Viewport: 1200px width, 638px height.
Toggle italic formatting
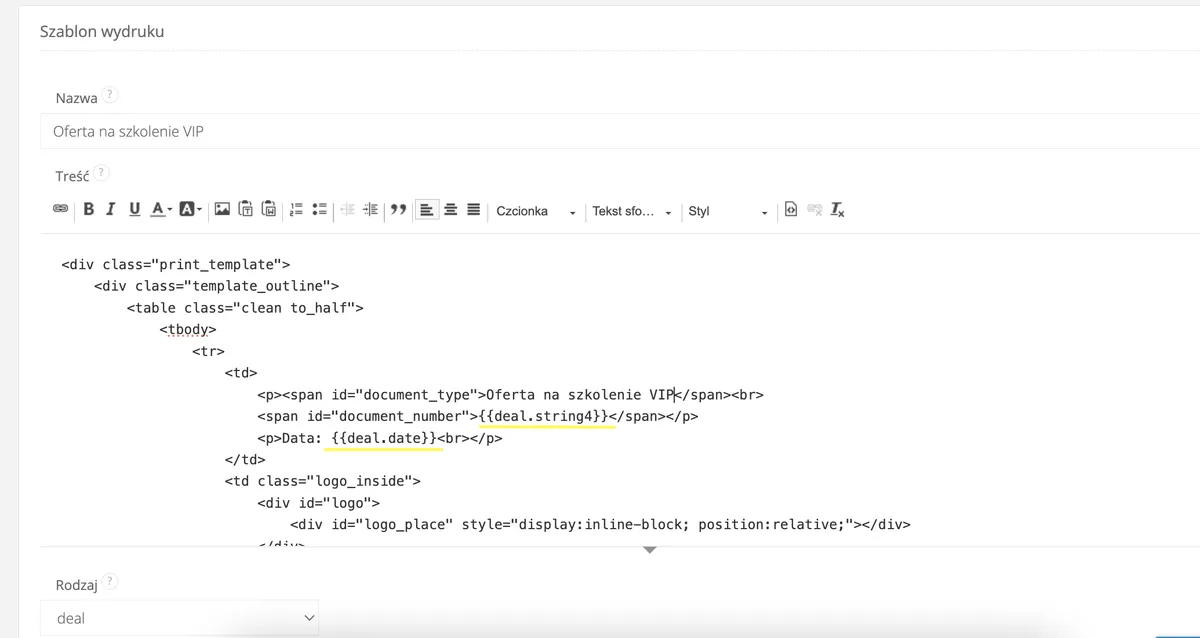point(110,210)
